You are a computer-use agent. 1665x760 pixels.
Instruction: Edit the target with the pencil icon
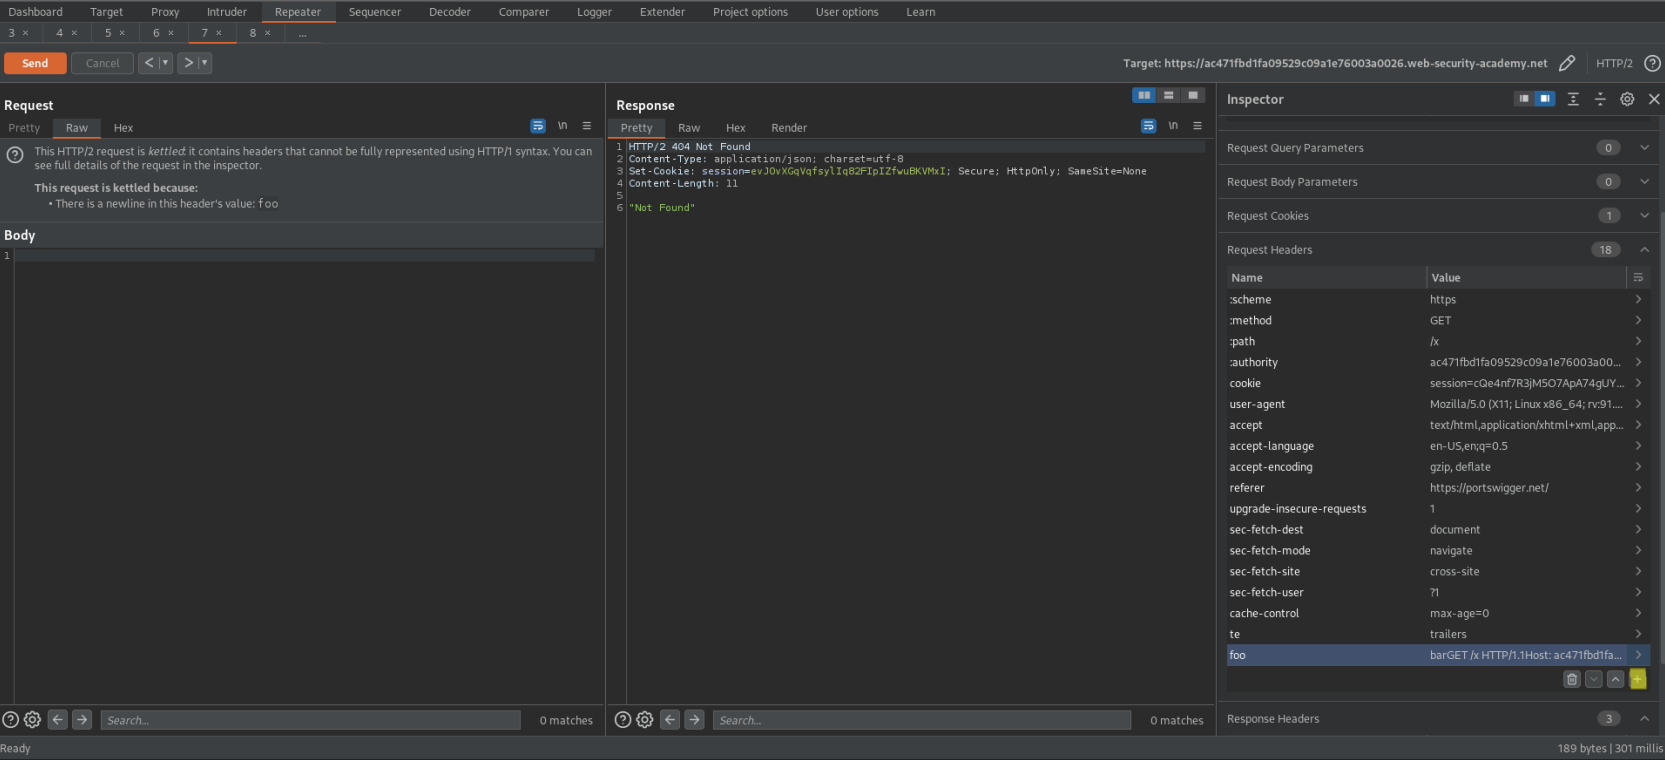(1567, 63)
